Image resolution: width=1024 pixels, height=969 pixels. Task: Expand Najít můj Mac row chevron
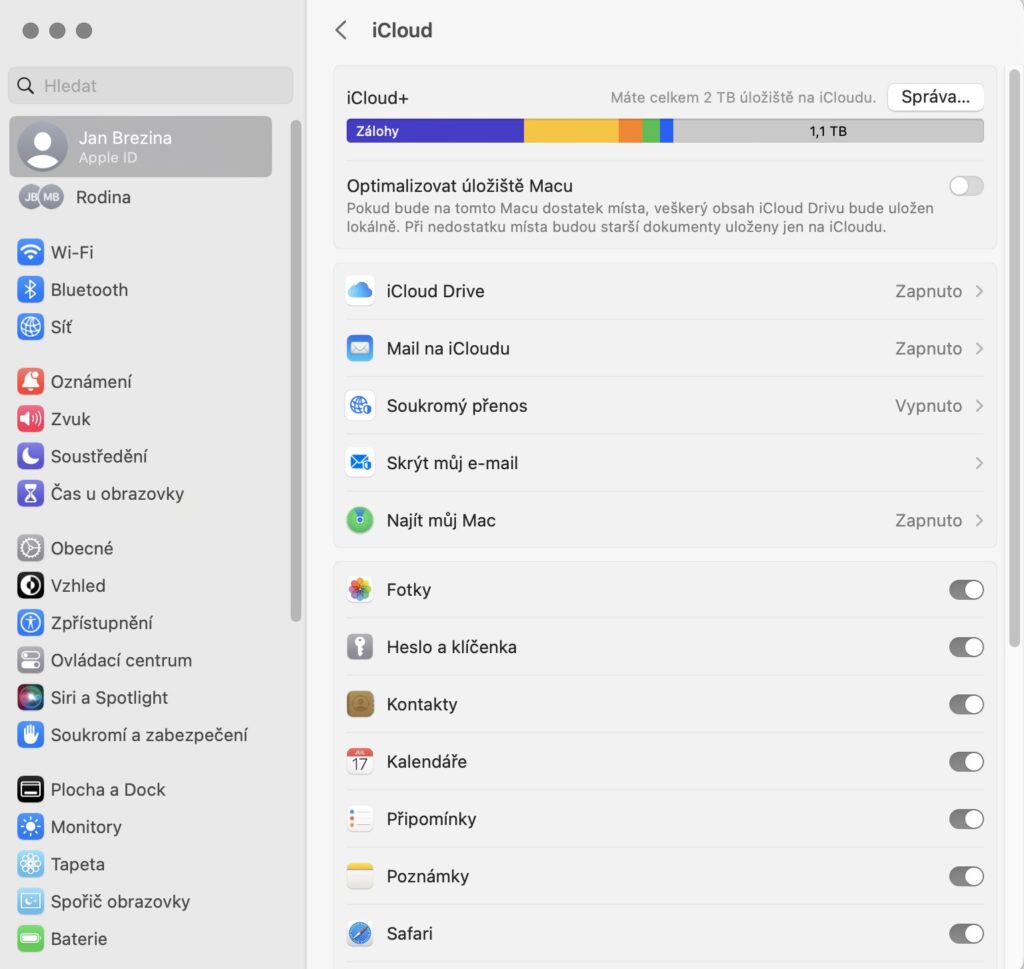click(979, 520)
